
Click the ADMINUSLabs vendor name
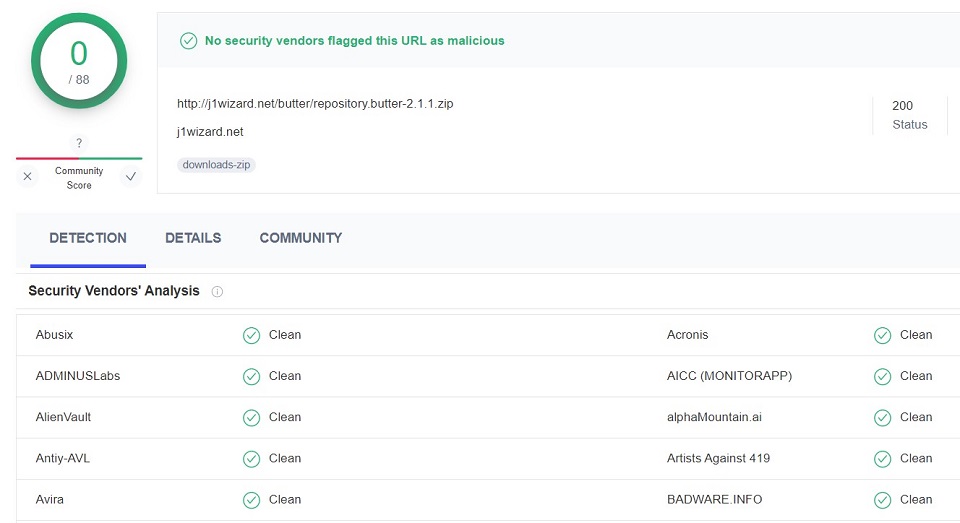point(78,376)
